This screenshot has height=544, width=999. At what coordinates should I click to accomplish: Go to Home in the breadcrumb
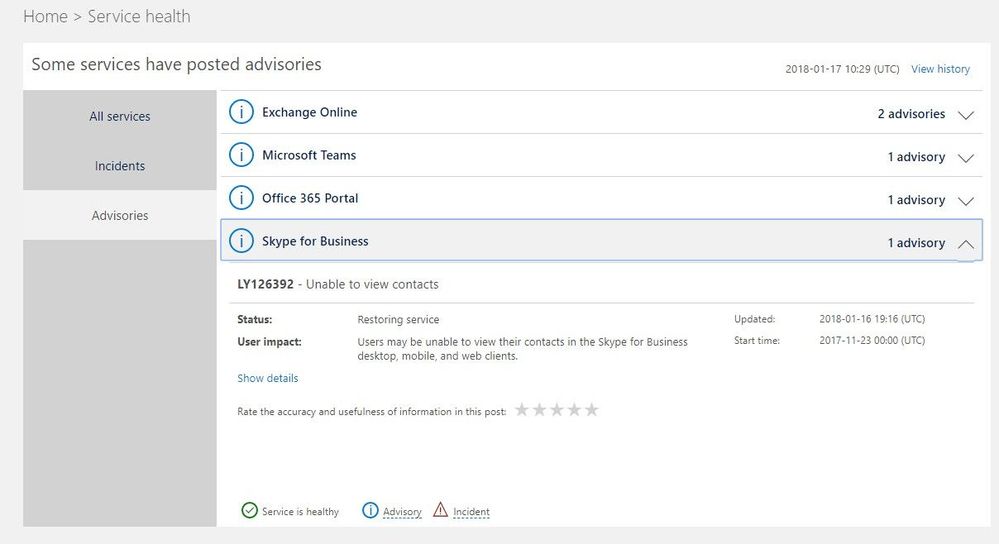coord(45,17)
